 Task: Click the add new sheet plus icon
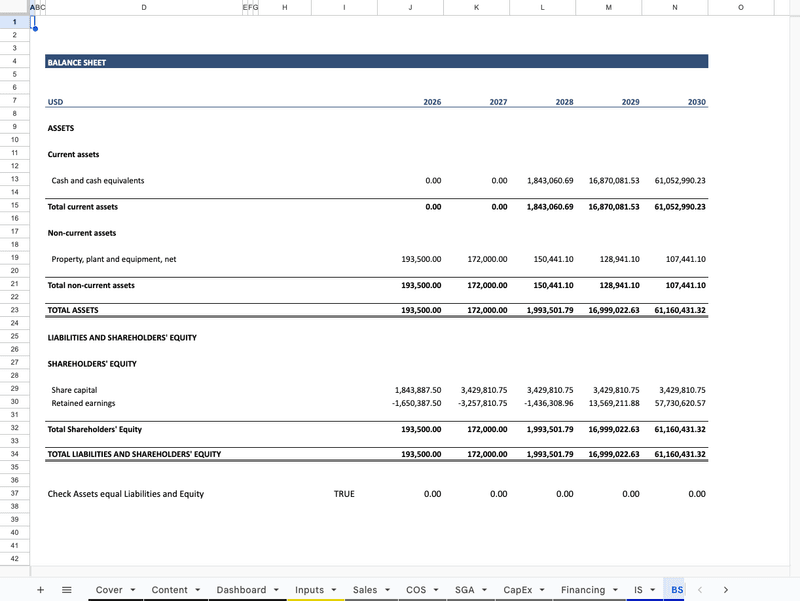(x=40, y=590)
